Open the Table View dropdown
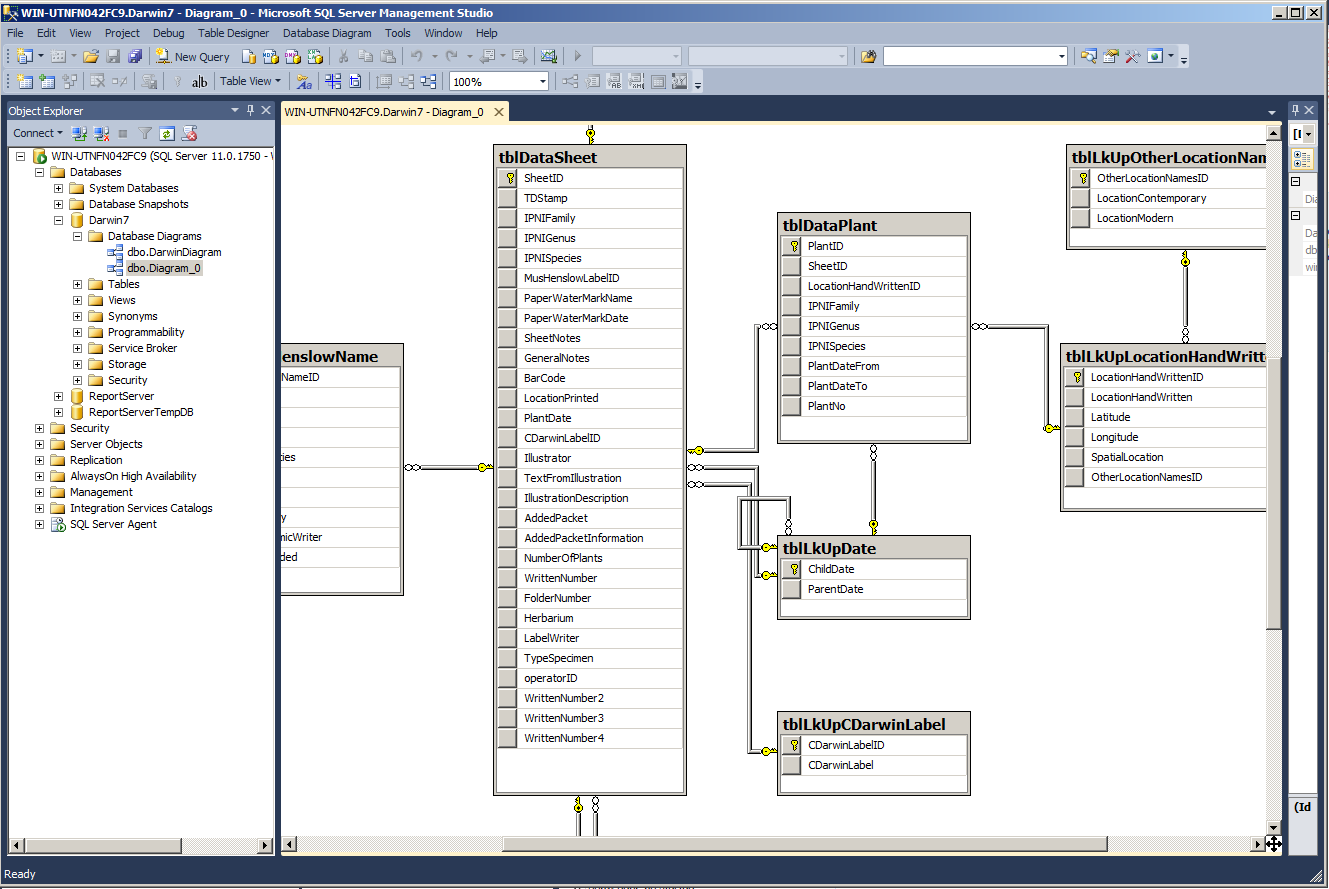The image size is (1329, 889). tap(251, 82)
